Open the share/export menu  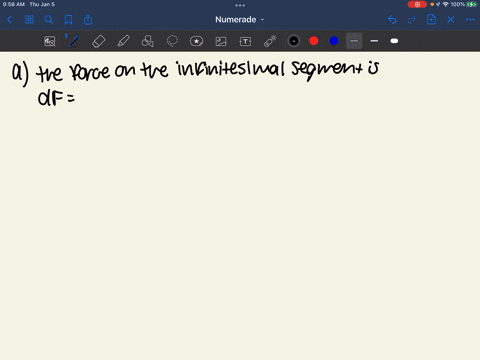coord(88,20)
